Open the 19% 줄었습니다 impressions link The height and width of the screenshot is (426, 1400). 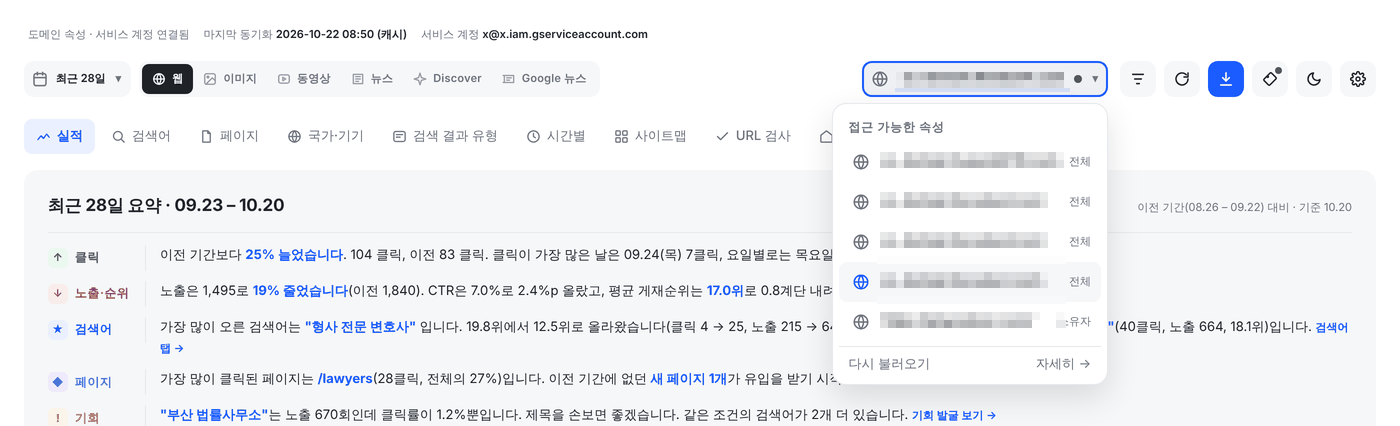[300, 292]
